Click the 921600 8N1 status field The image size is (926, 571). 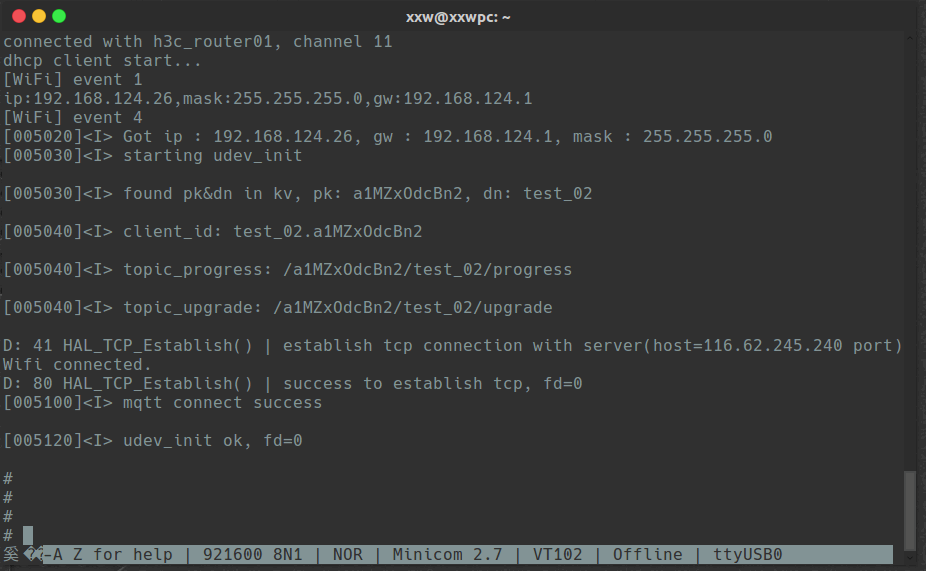252,554
